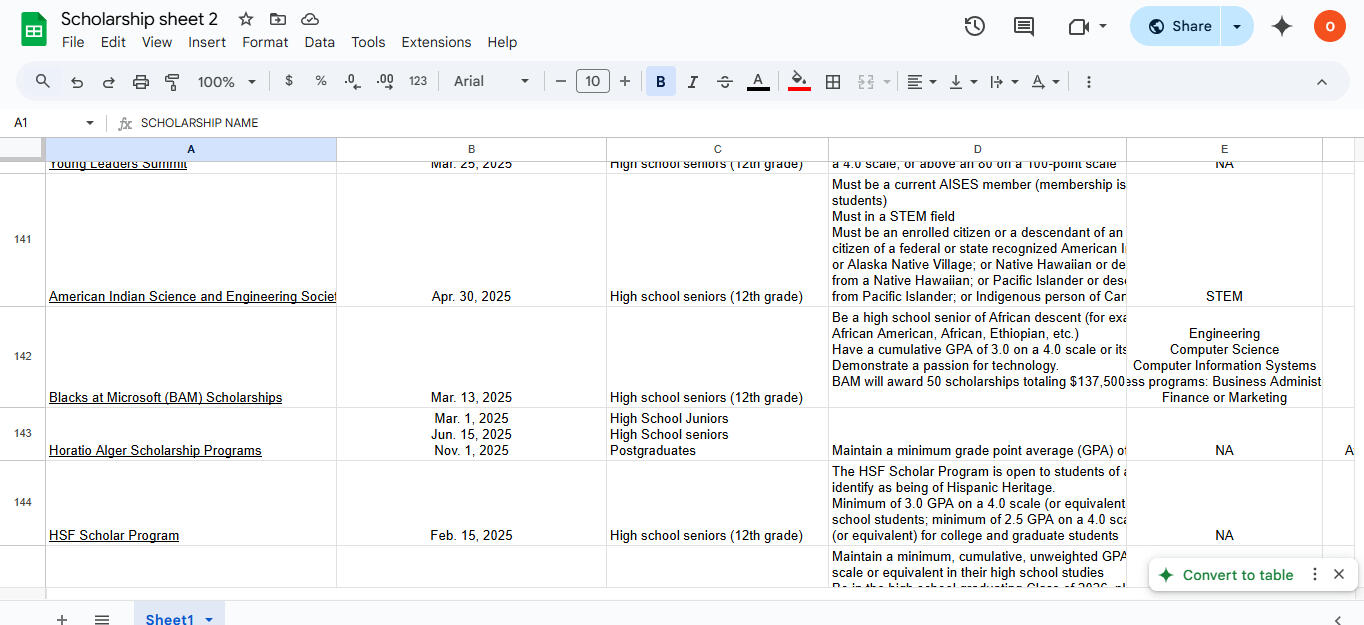Open the fill color picker

[x=799, y=82]
